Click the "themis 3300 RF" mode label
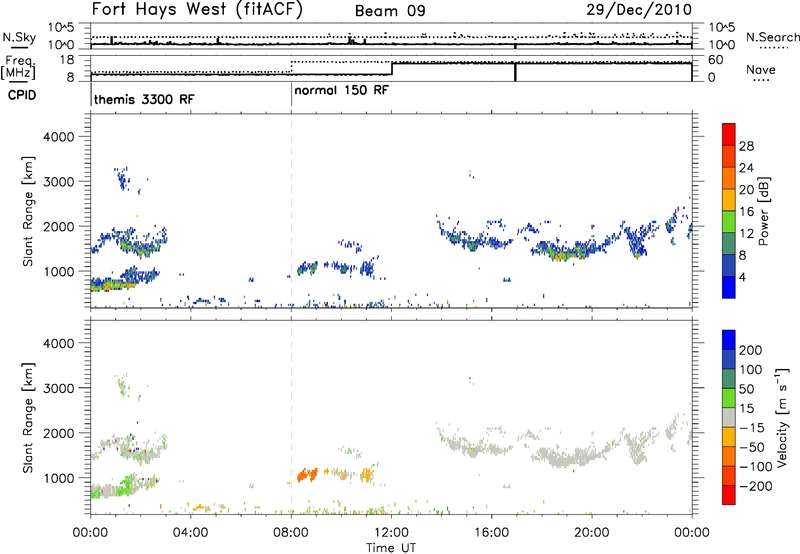Viewport: 800px width, 554px height. pos(144,99)
